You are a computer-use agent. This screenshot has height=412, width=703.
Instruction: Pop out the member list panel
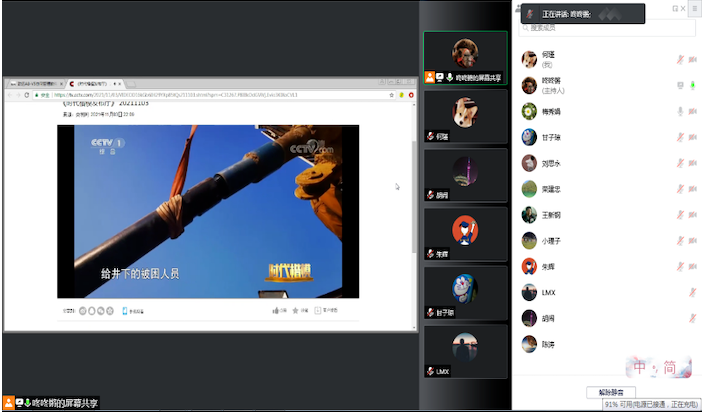675,9
